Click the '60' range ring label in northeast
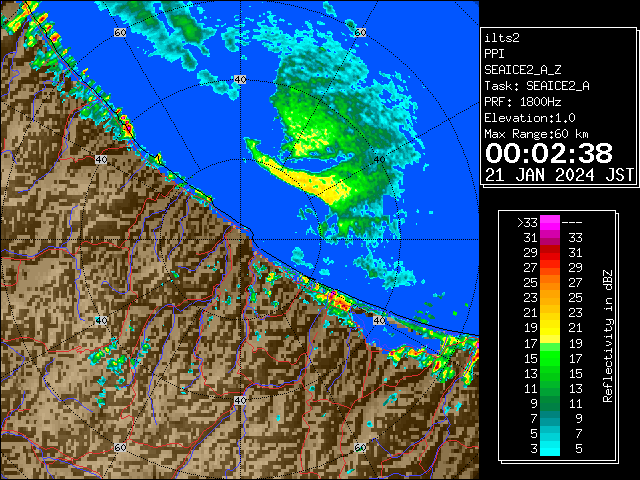 [x=360, y=32]
